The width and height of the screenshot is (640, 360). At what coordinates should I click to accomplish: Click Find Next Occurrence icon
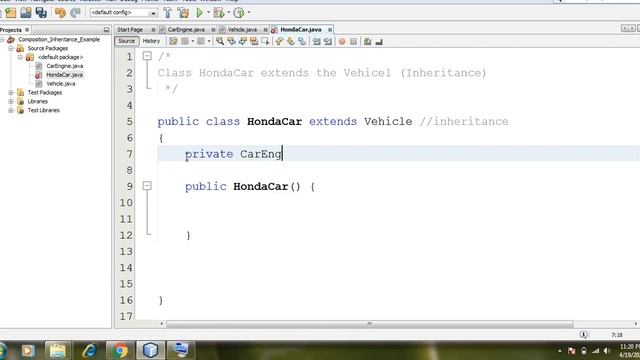pos(243,41)
